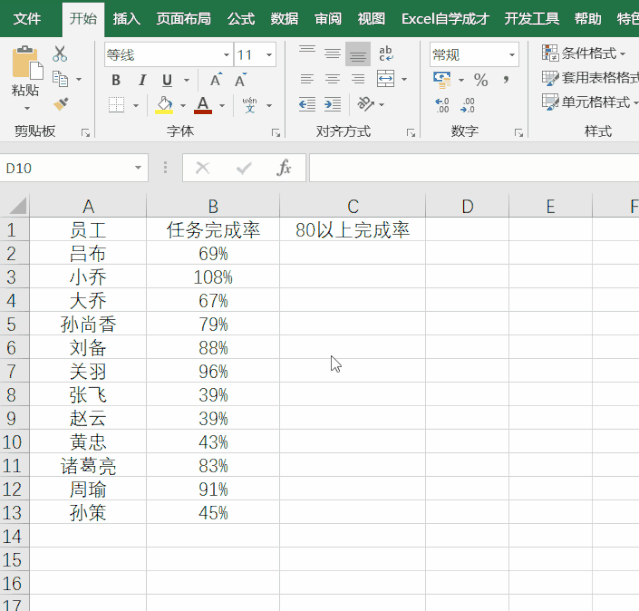Open the number format dropdown 常规

point(512,55)
